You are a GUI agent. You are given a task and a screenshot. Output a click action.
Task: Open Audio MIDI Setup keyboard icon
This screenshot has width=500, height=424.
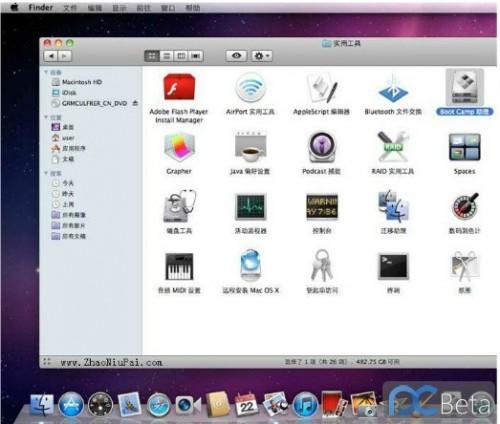click(179, 266)
